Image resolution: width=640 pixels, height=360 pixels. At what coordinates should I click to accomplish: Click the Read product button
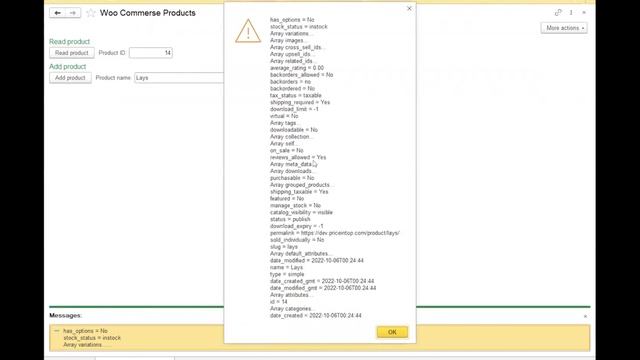tap(72, 53)
